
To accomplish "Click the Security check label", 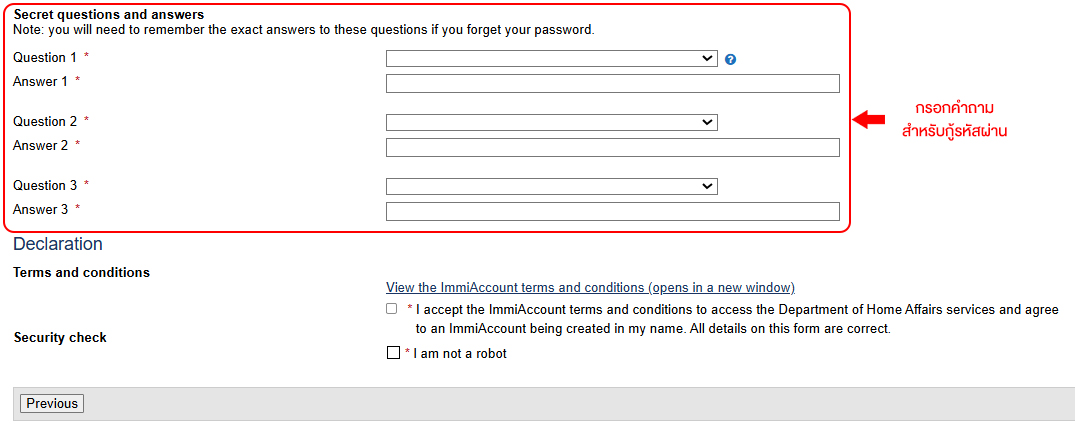I will (x=60, y=338).
